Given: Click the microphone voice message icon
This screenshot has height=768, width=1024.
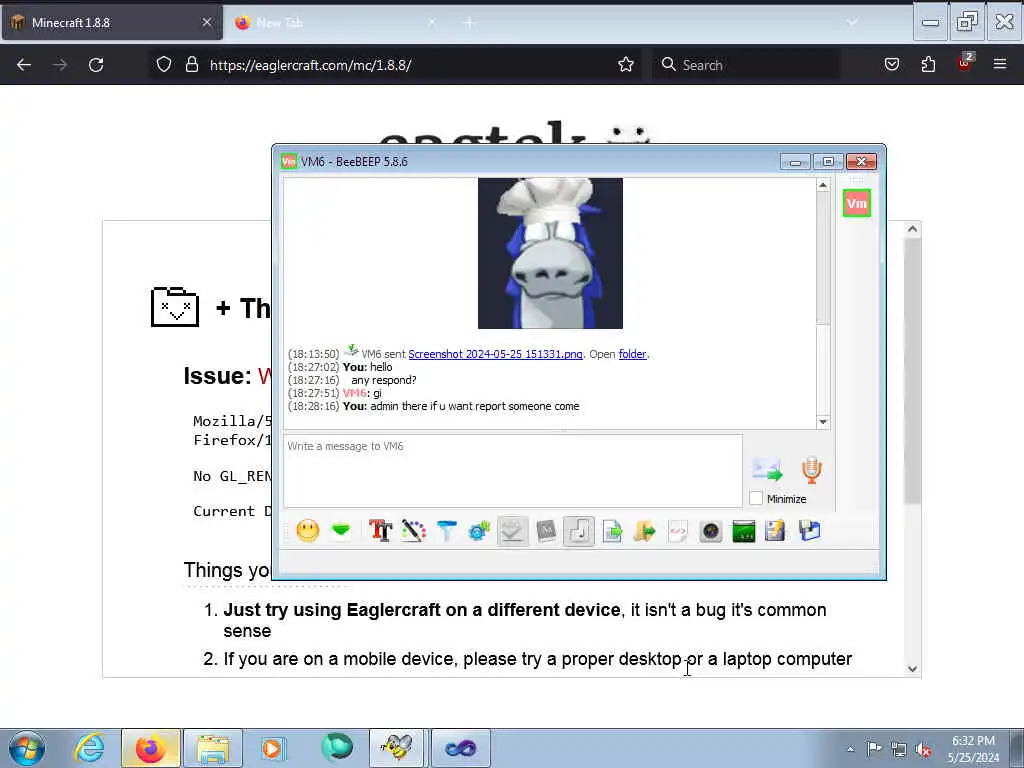Looking at the screenshot, I should [812, 470].
